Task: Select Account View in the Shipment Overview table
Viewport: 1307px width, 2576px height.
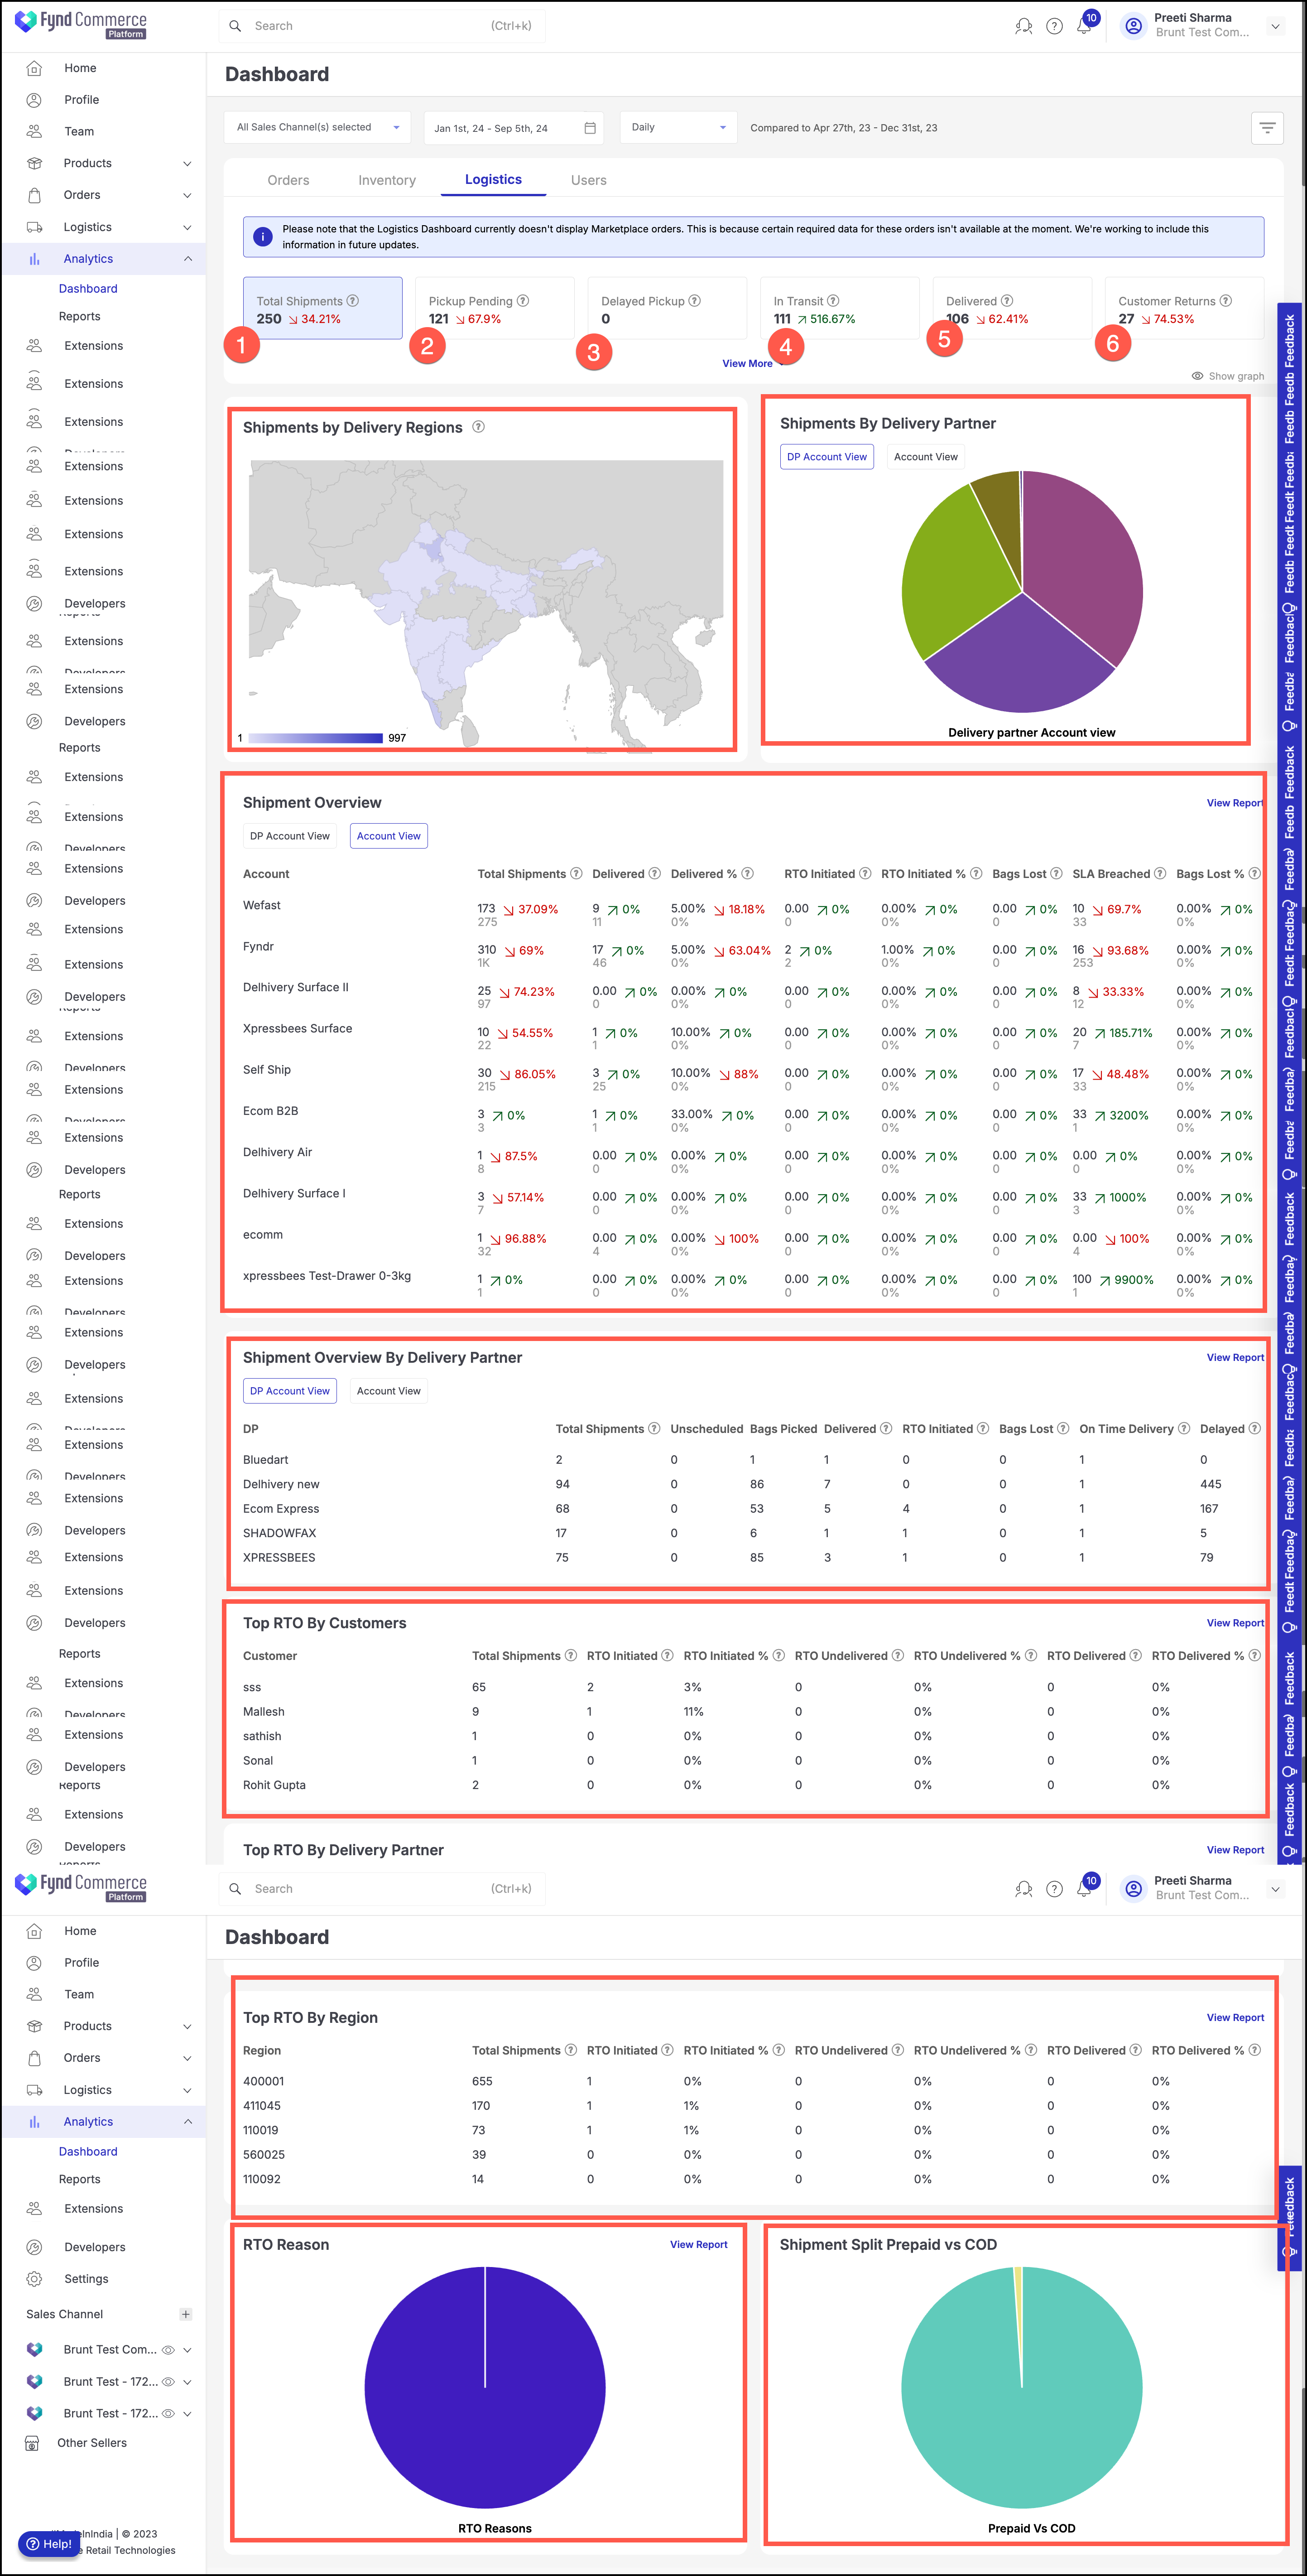Action: coord(388,836)
